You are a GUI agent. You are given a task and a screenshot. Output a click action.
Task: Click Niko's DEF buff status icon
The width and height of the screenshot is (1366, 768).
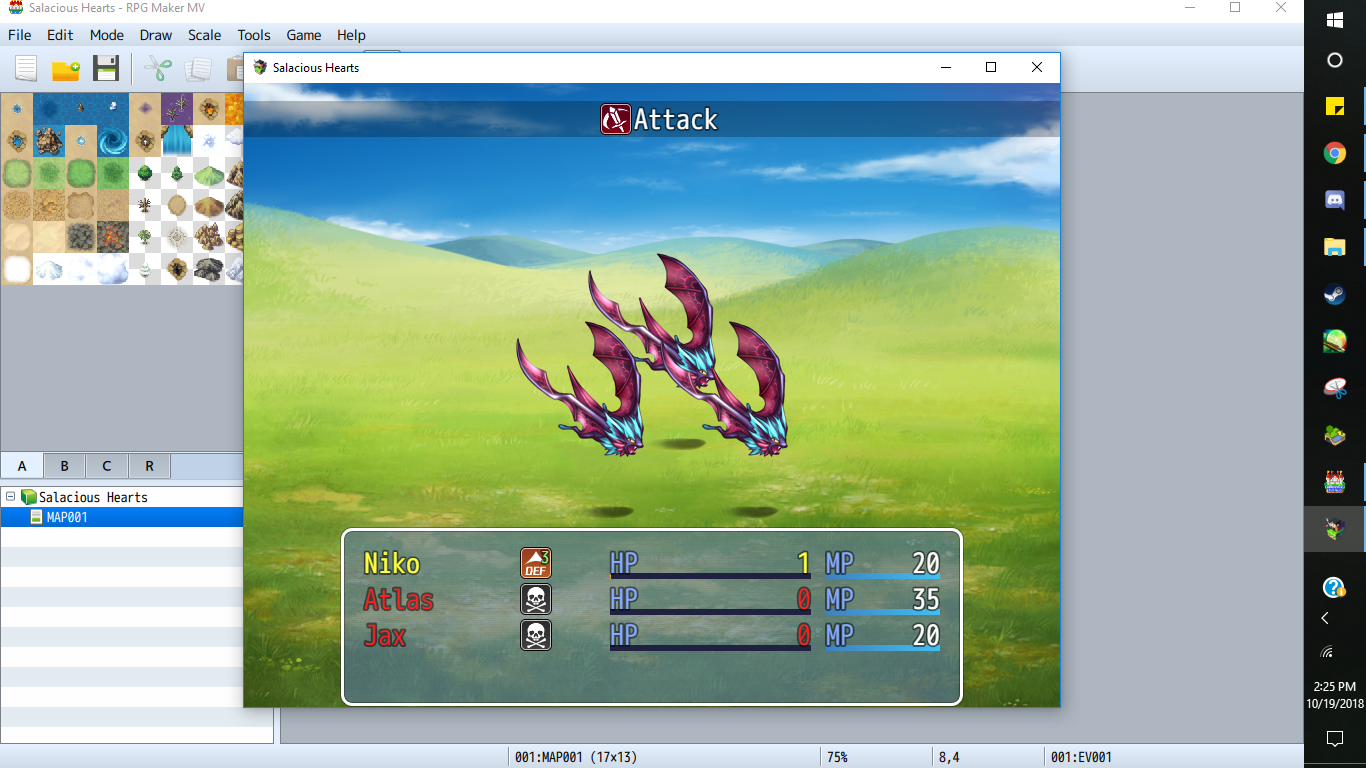coord(536,563)
